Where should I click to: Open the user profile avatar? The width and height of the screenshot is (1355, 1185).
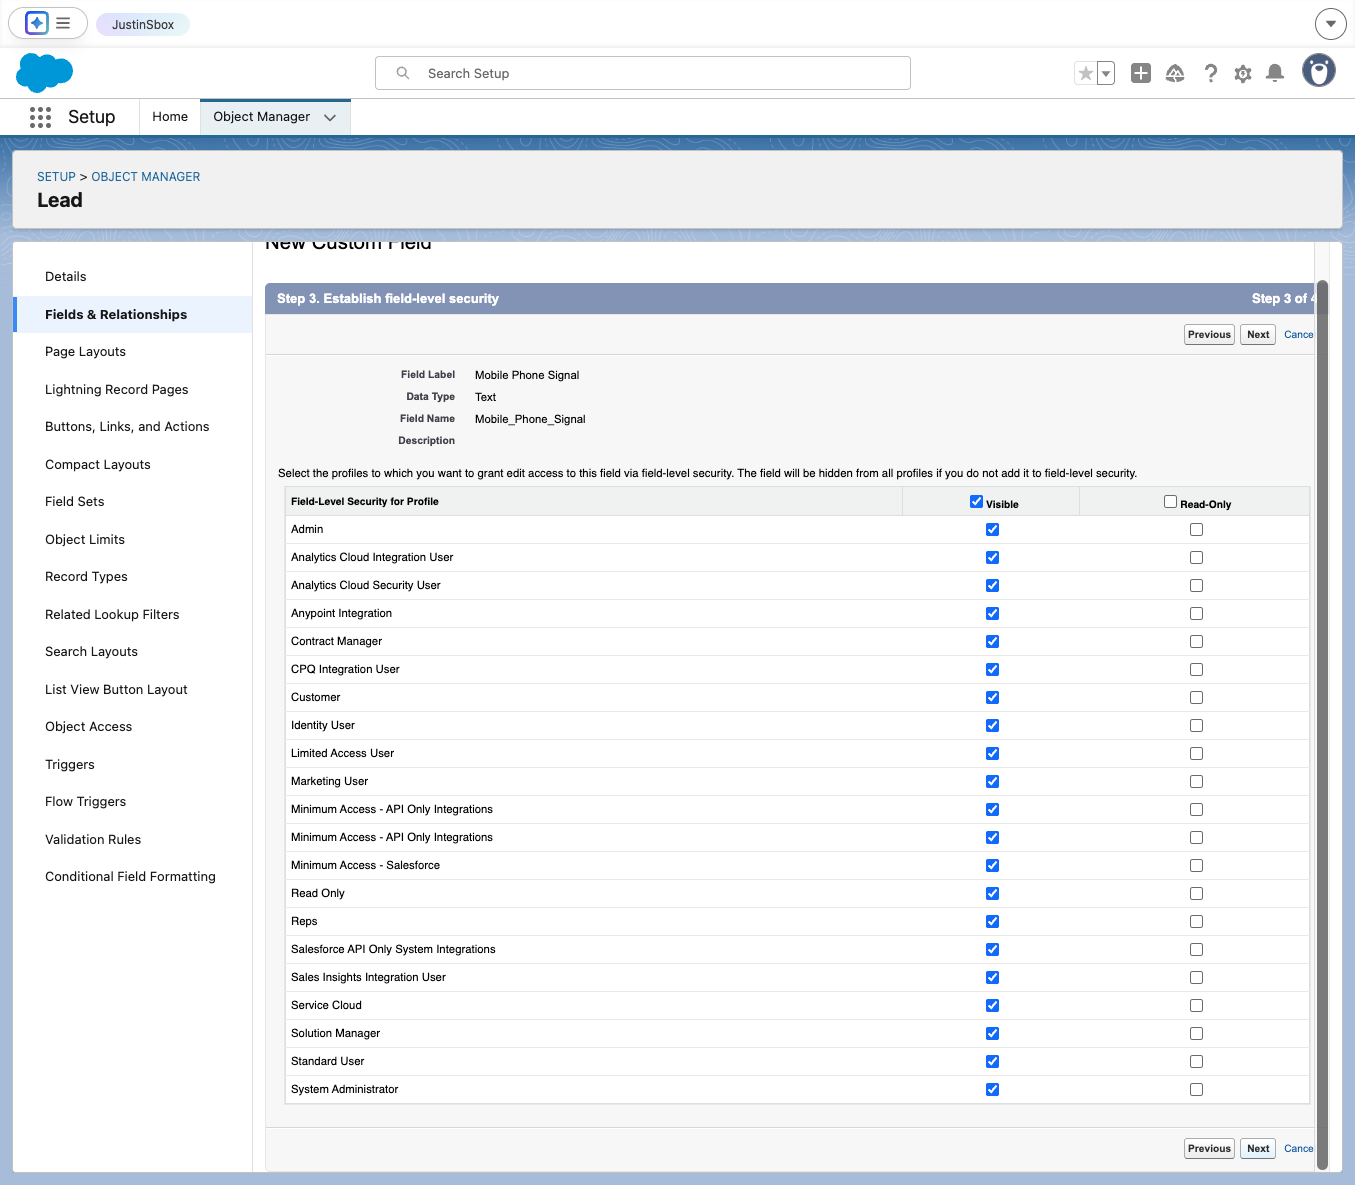(x=1319, y=70)
